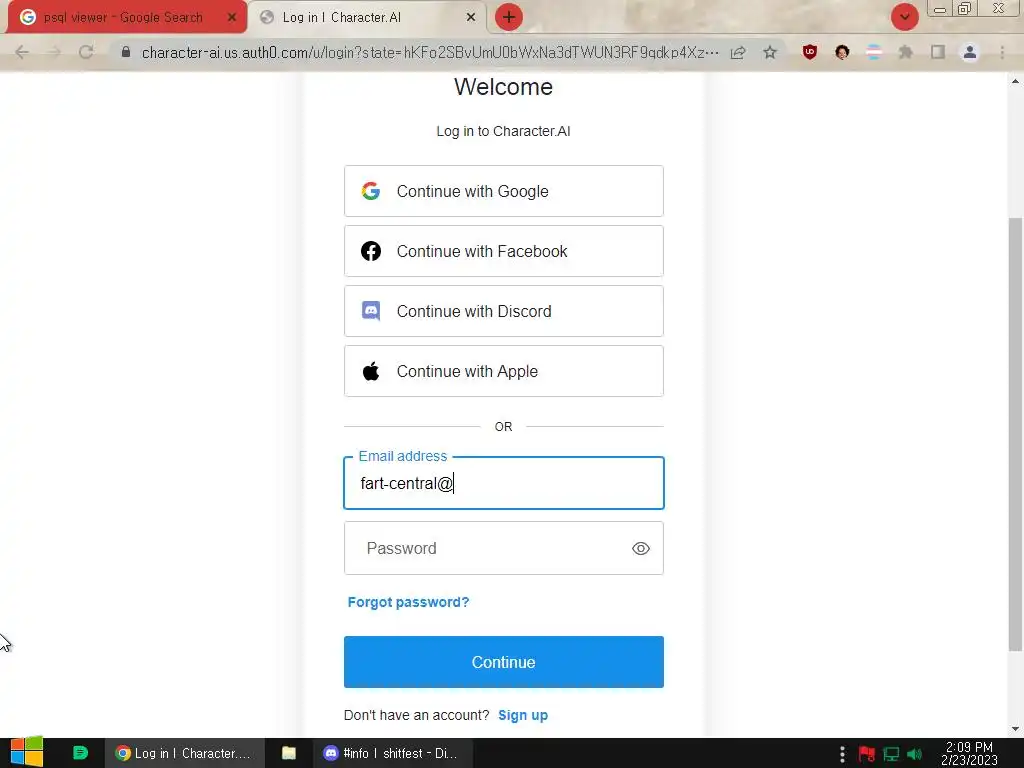Open Forgot password link
The image size is (1024, 768).
pos(408,602)
